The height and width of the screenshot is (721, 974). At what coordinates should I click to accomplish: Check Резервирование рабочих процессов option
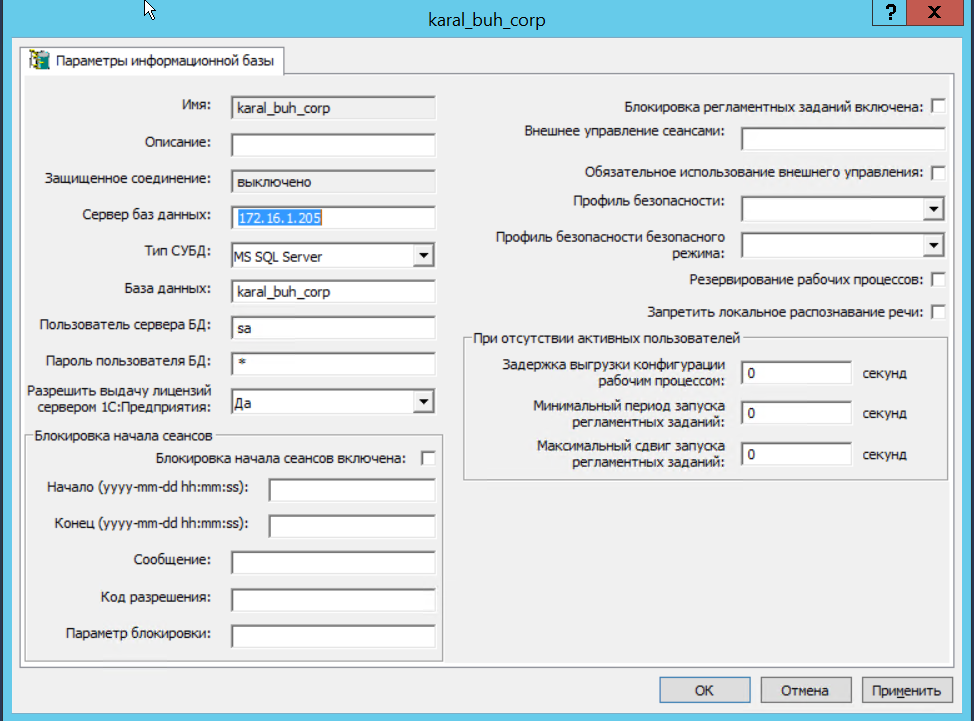tap(938, 279)
